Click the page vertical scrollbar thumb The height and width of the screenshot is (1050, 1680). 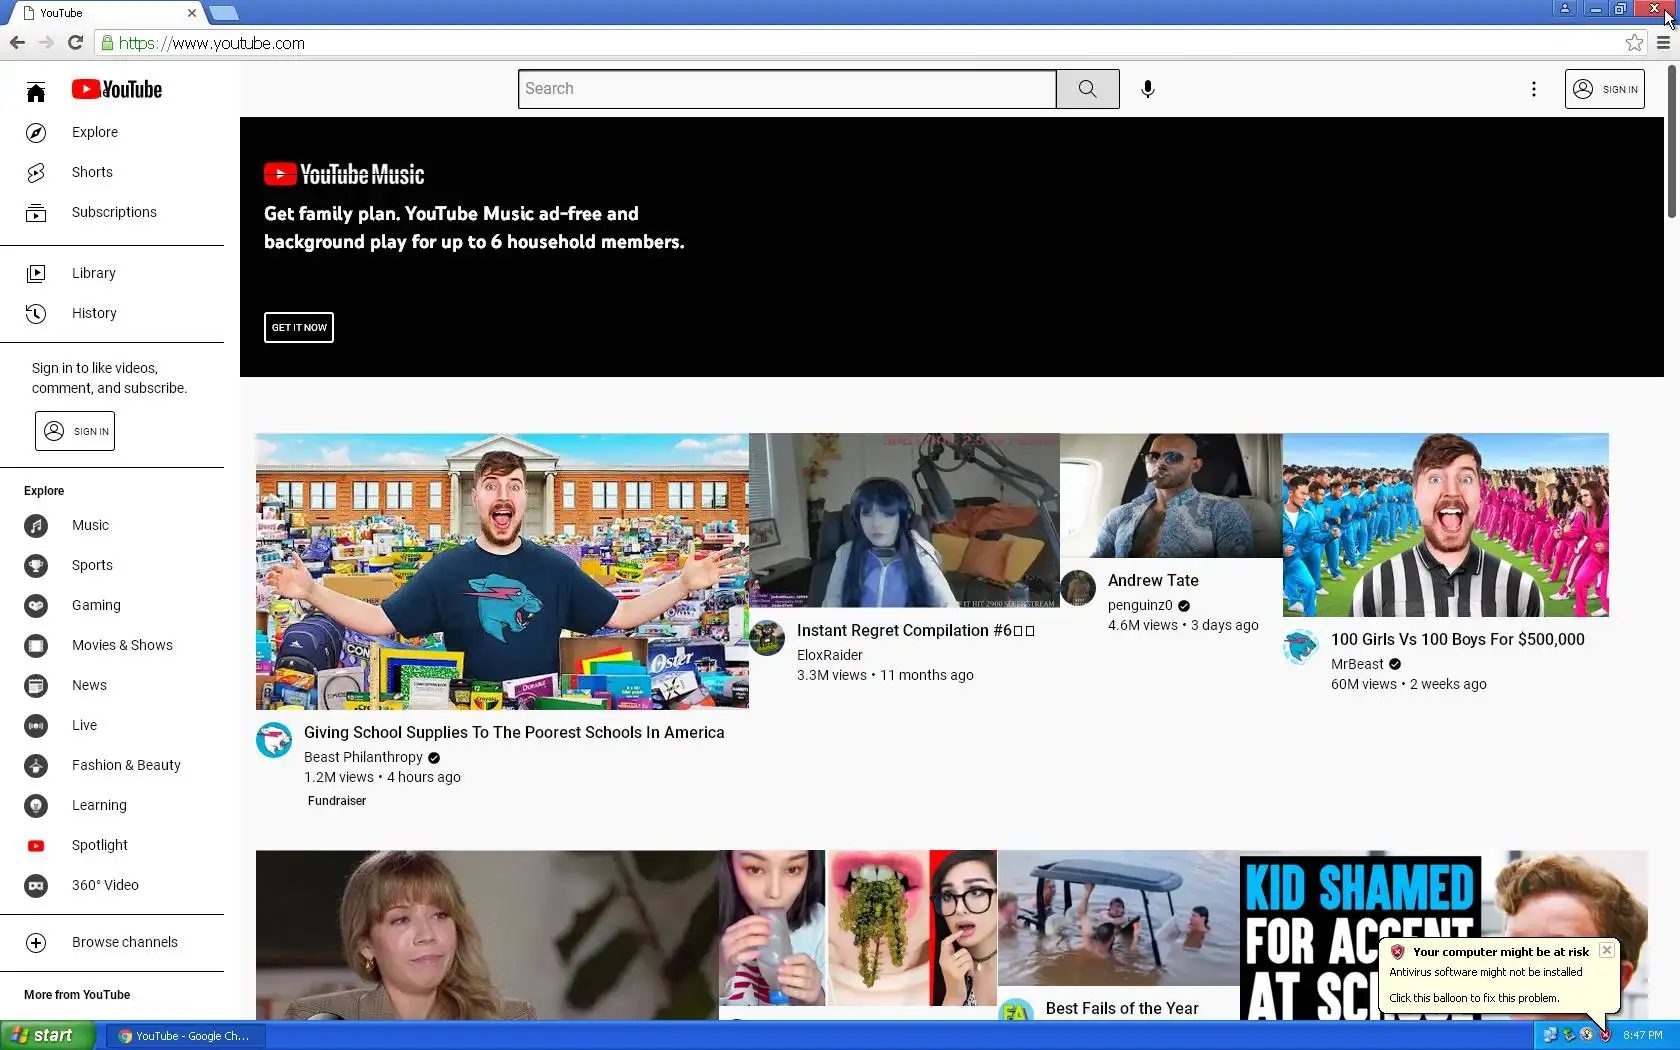point(1671,141)
